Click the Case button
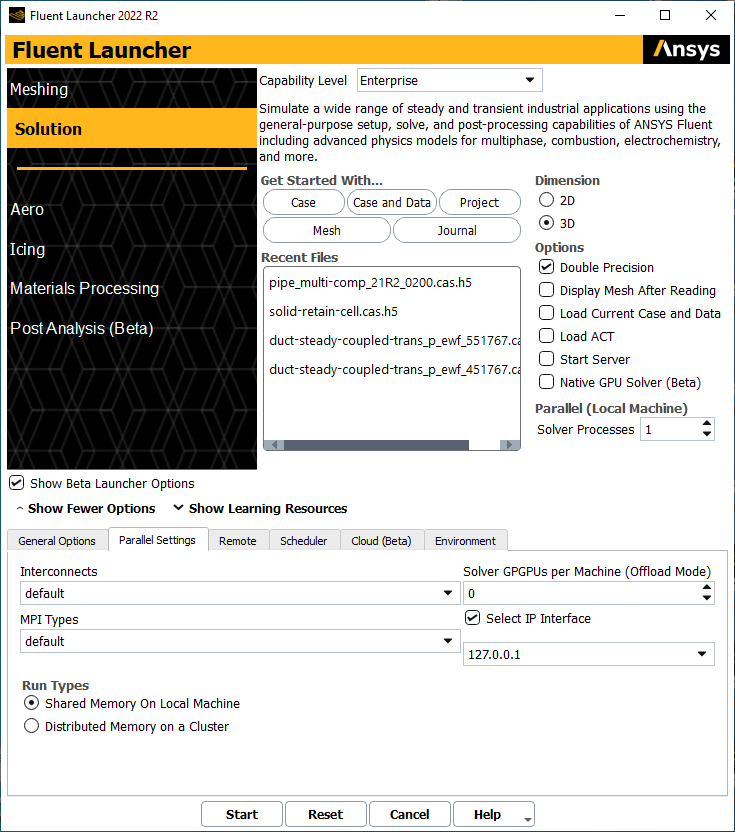735x832 pixels. [x=304, y=202]
